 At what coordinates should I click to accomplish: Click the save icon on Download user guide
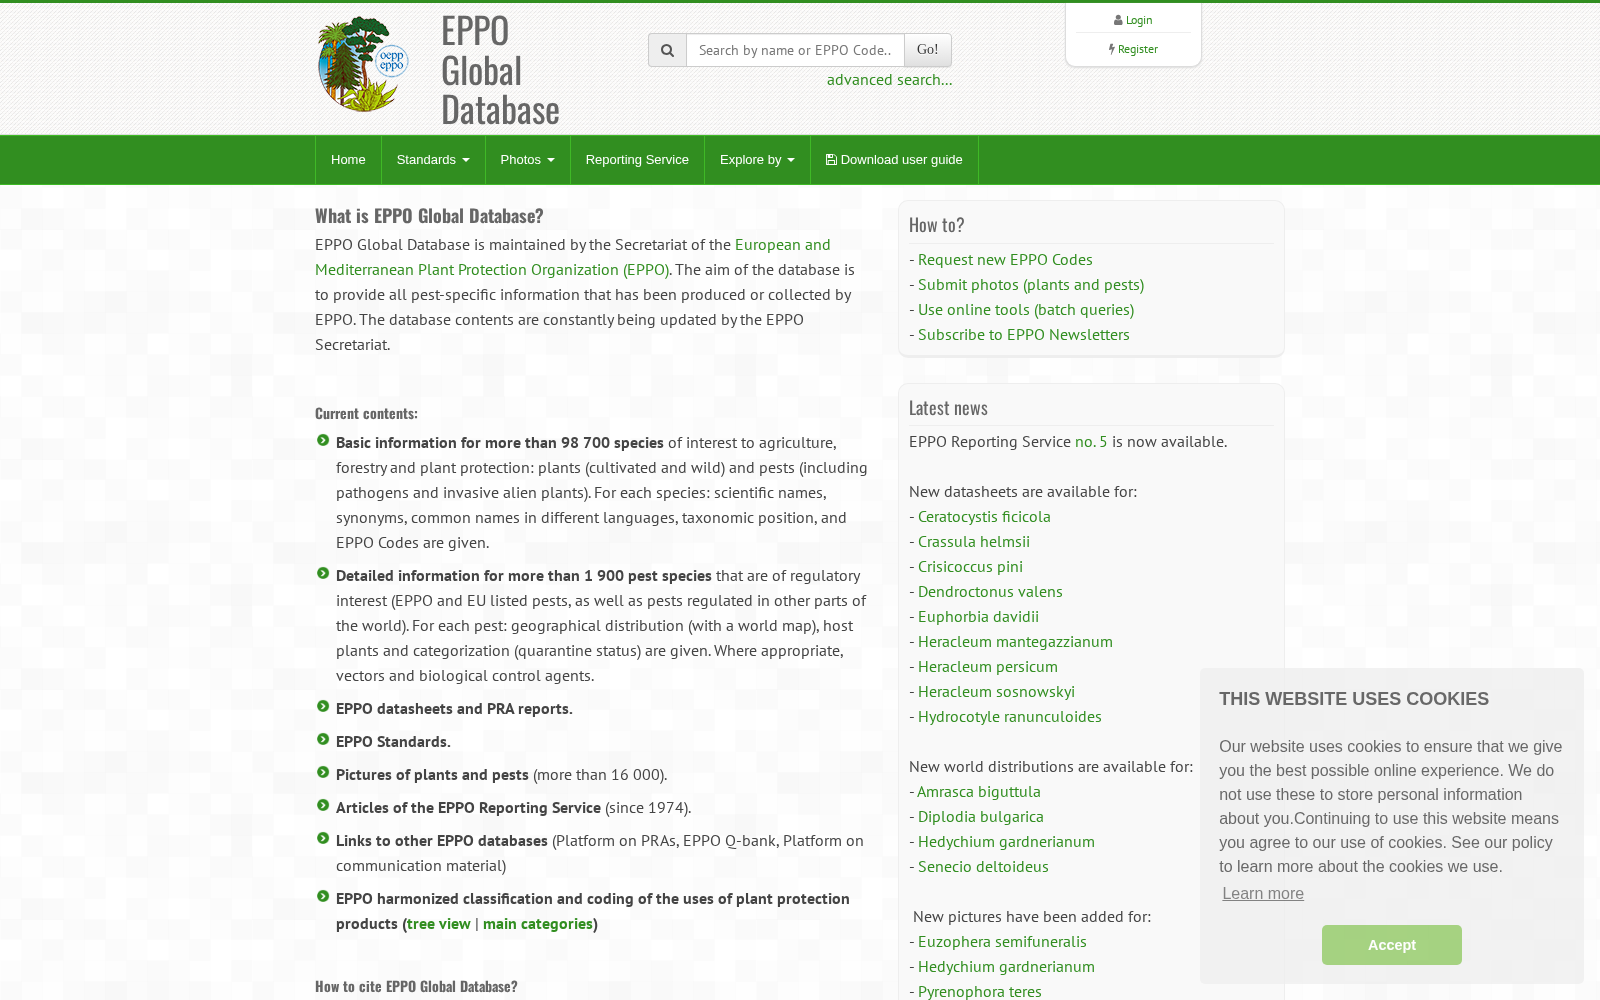point(831,159)
